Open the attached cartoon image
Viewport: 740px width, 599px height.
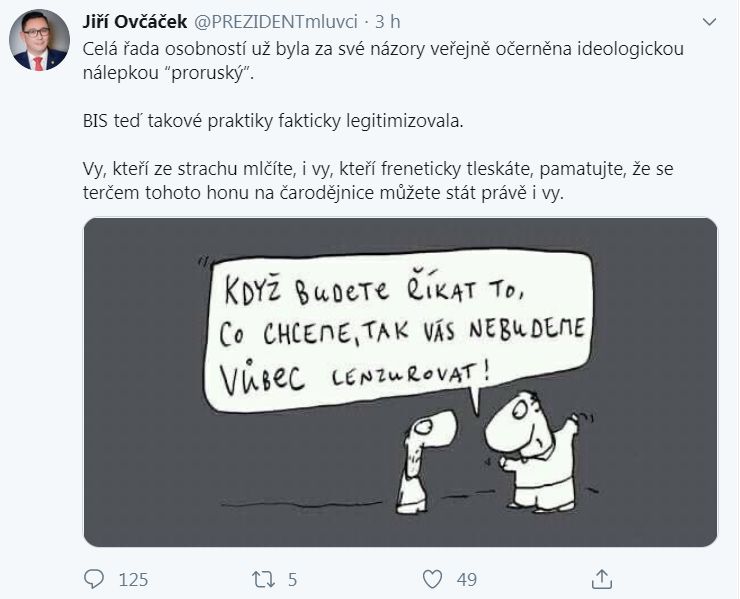[400, 382]
